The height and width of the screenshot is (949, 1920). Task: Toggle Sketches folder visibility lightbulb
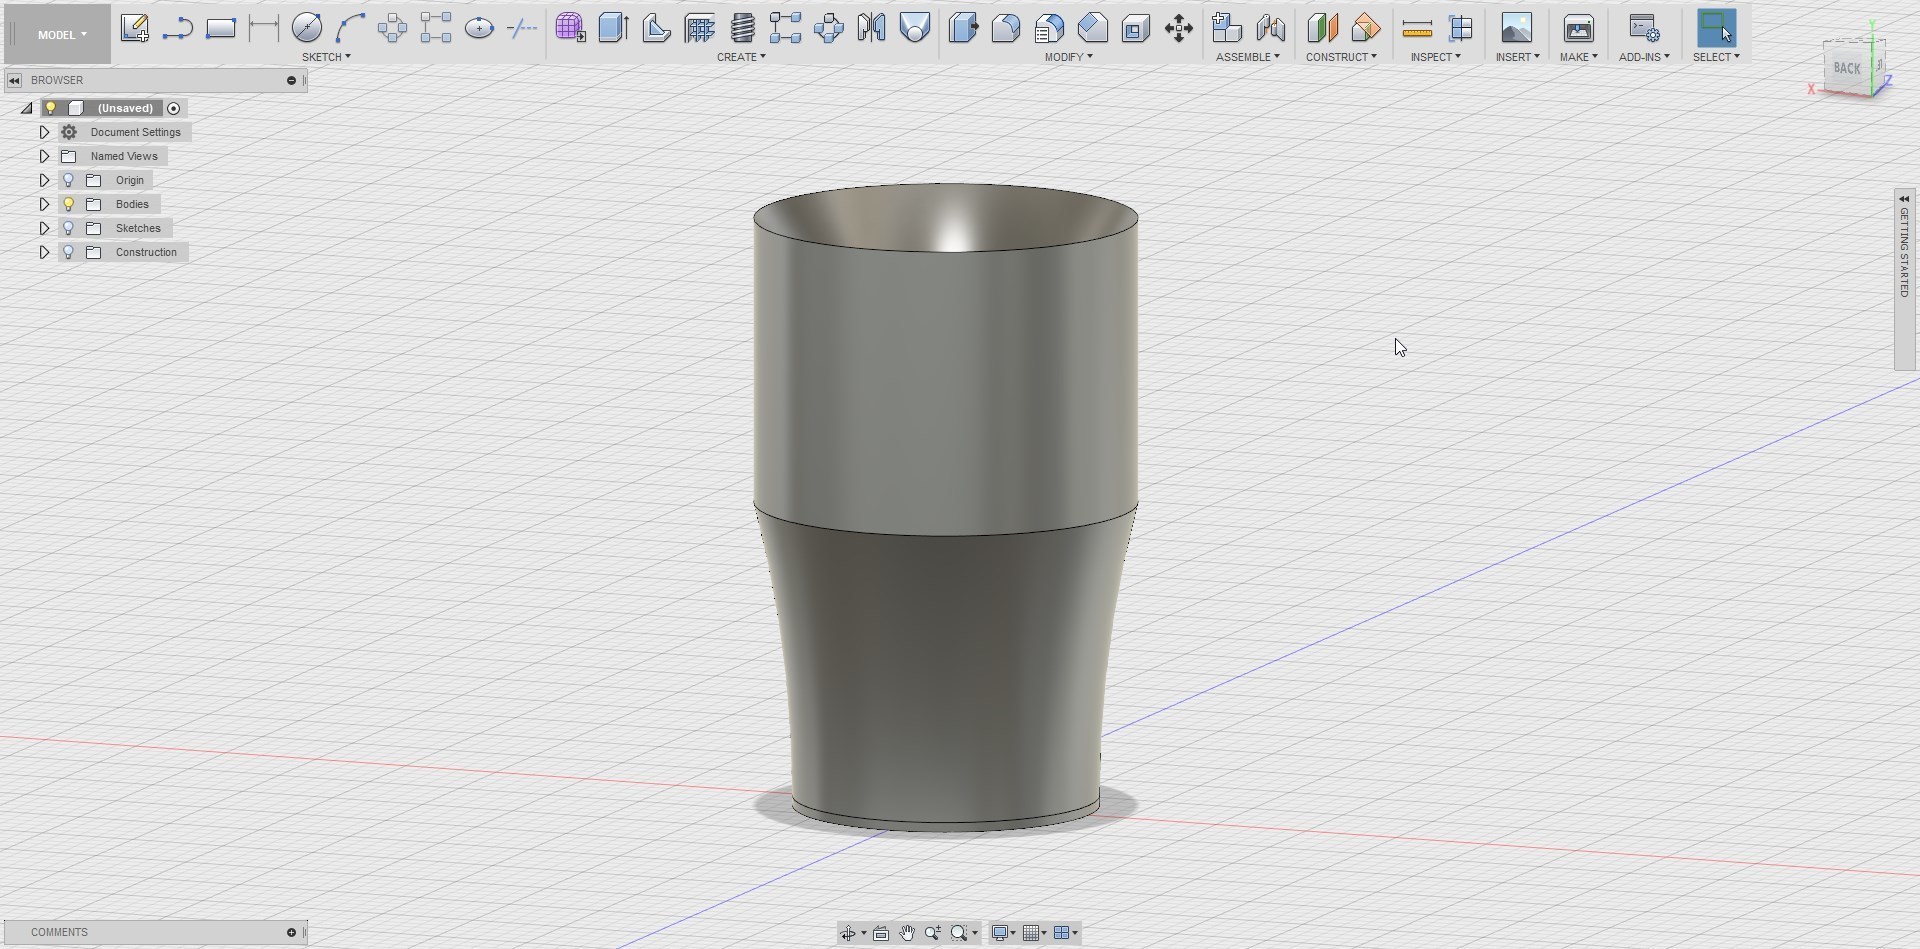tap(69, 228)
